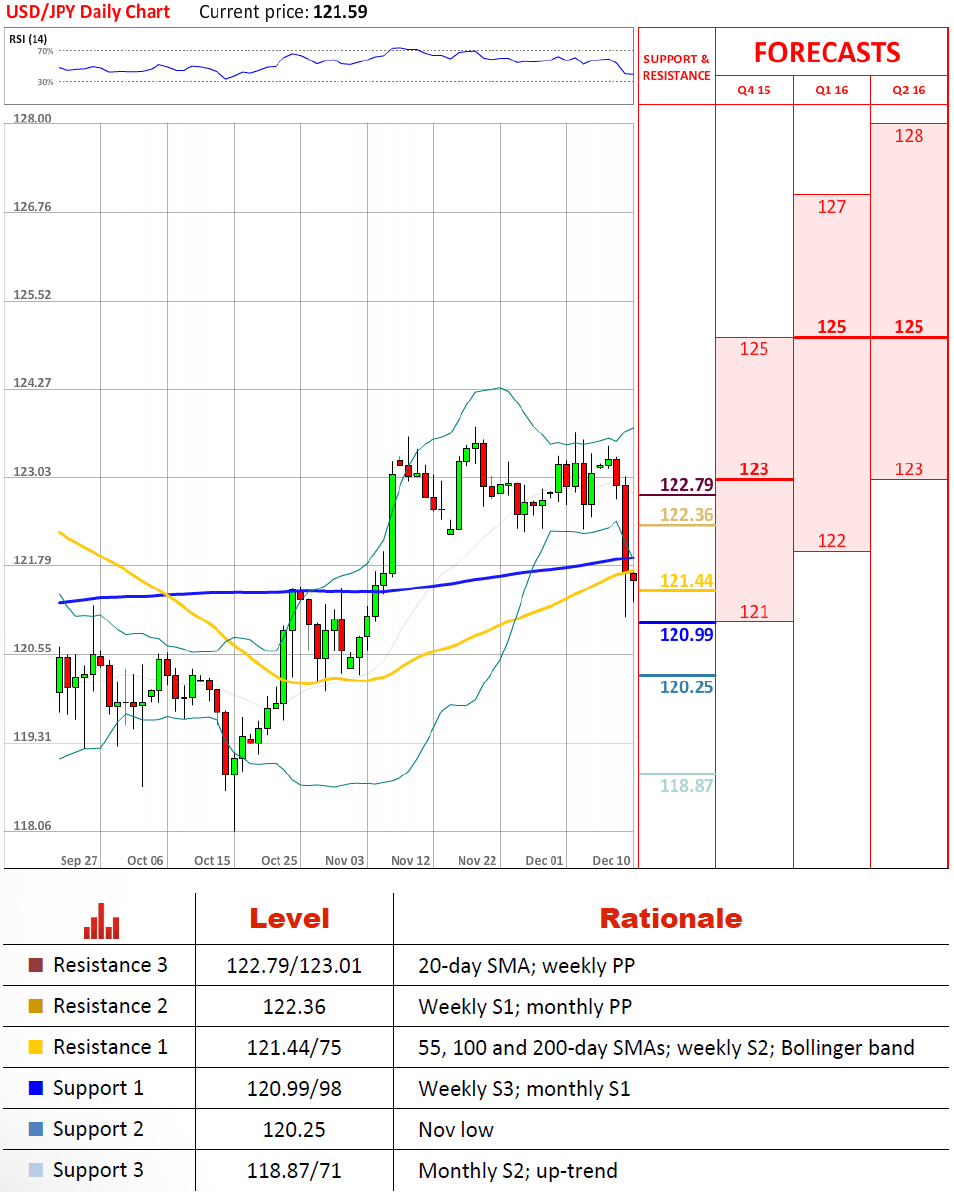Click the RSI 70% threshold label
This screenshot has width=954, height=1192.
click(x=46, y=51)
